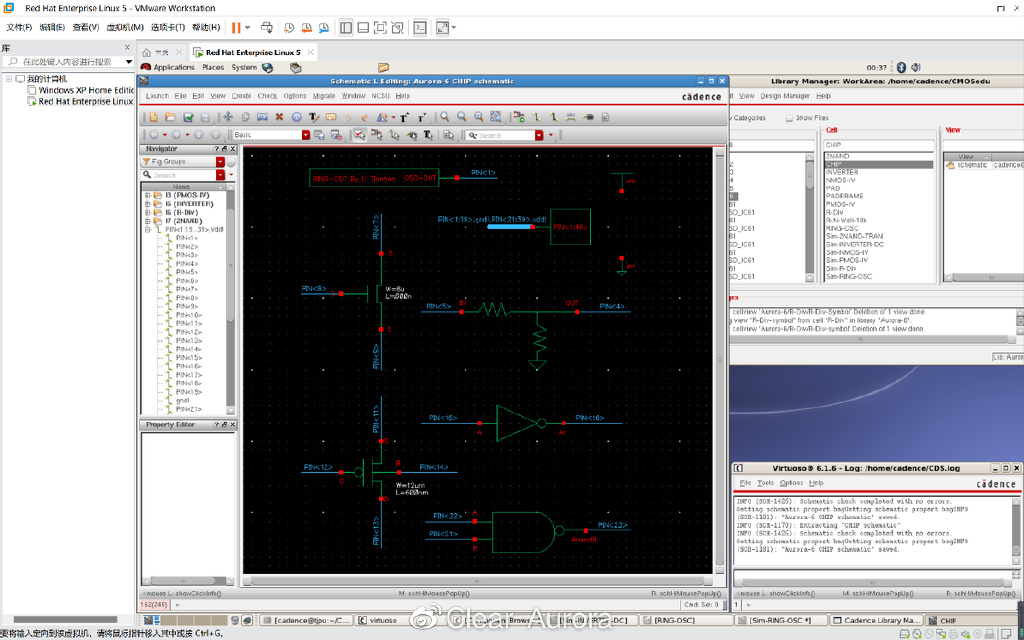The image size is (1024, 640).
Task: Click the Redo arrow icon
Action: click(x=364, y=117)
